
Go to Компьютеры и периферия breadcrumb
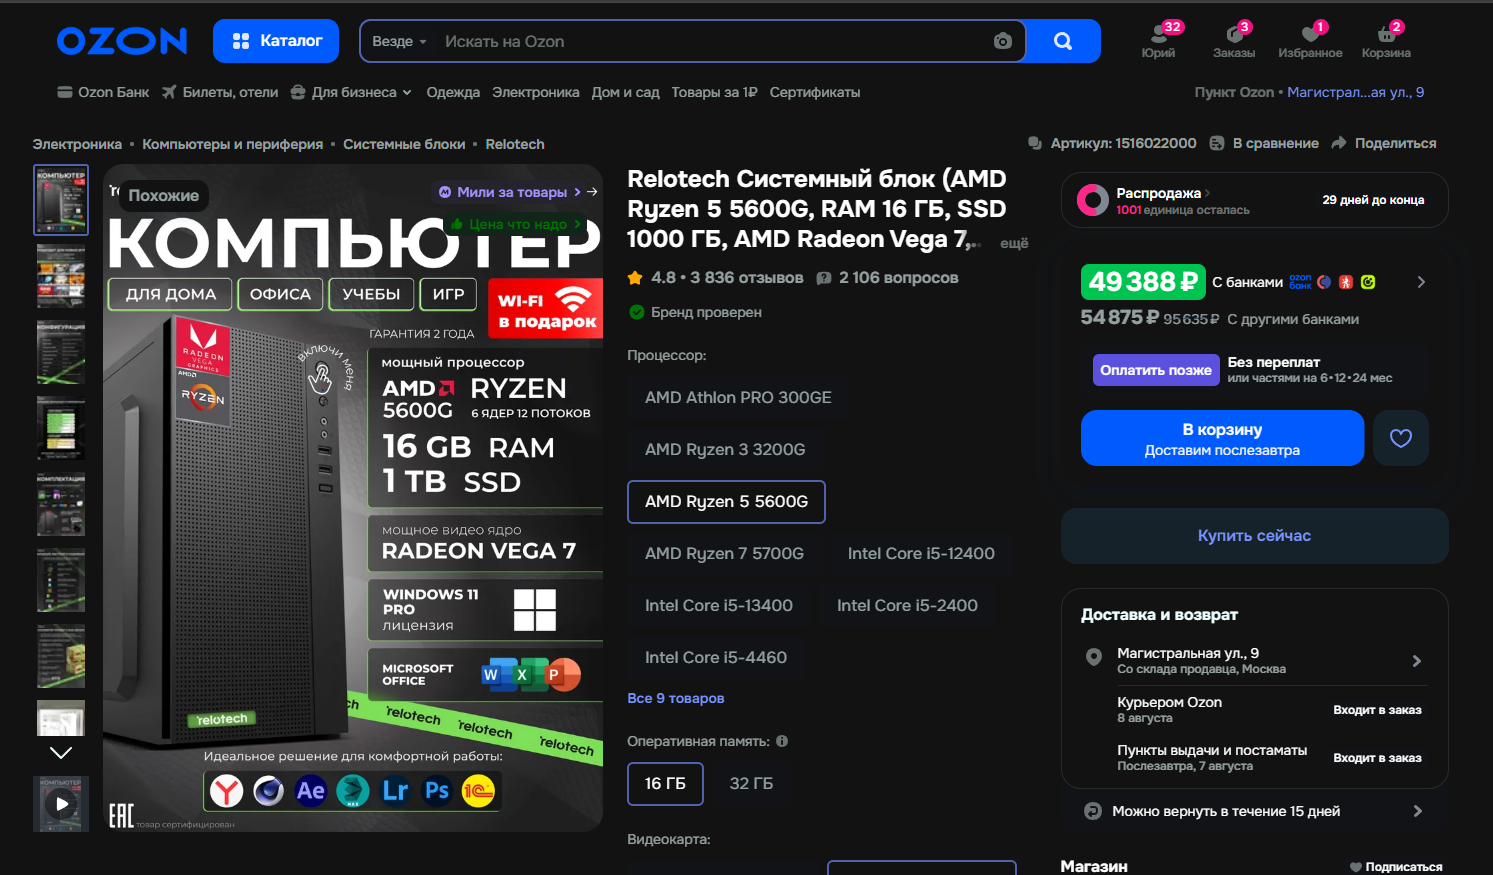(232, 144)
